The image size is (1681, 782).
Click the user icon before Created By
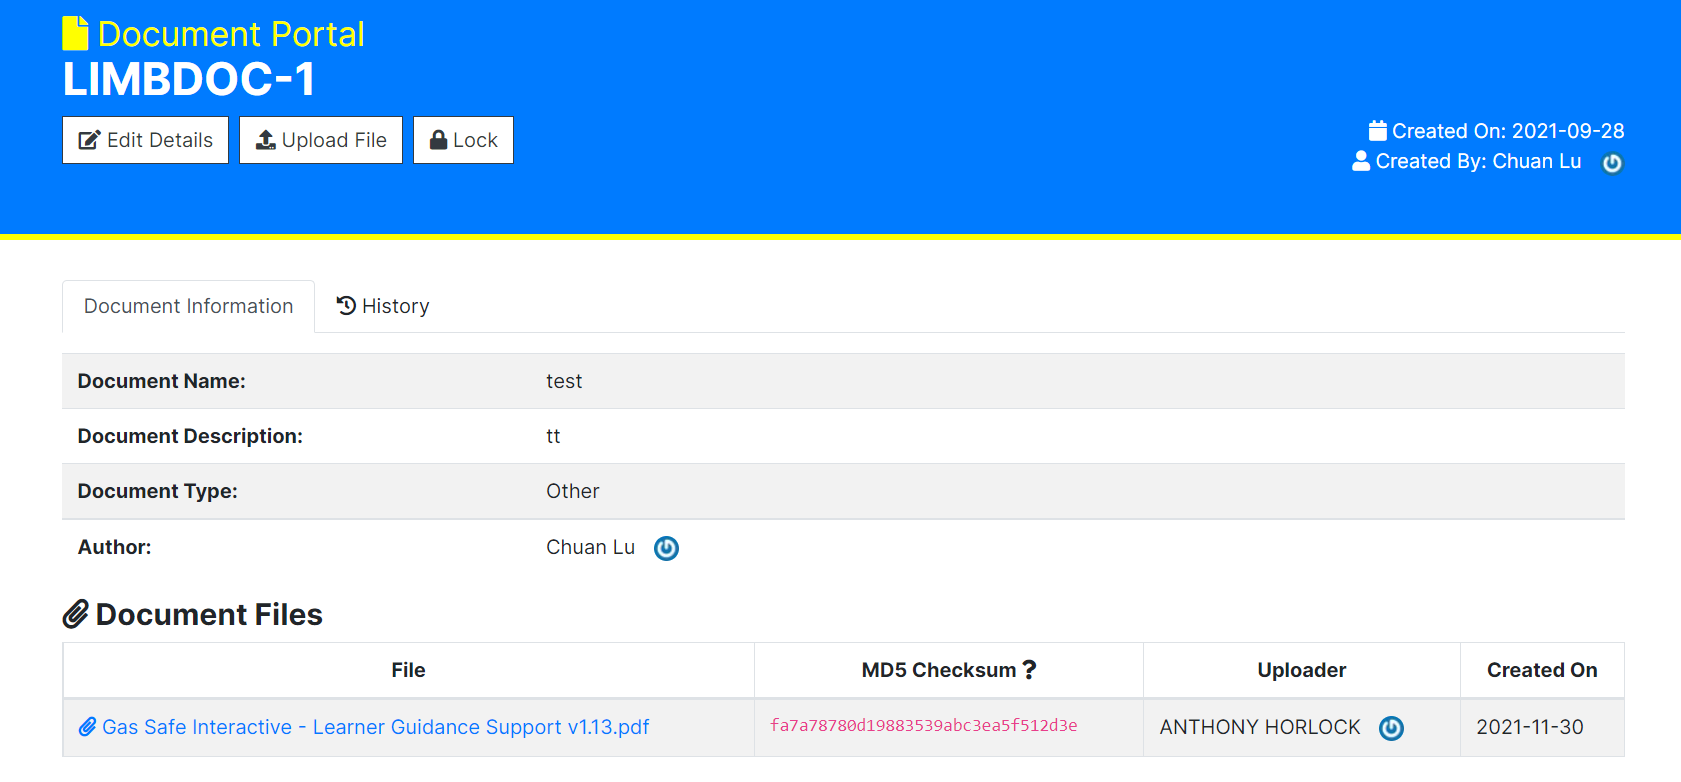[x=1361, y=161]
